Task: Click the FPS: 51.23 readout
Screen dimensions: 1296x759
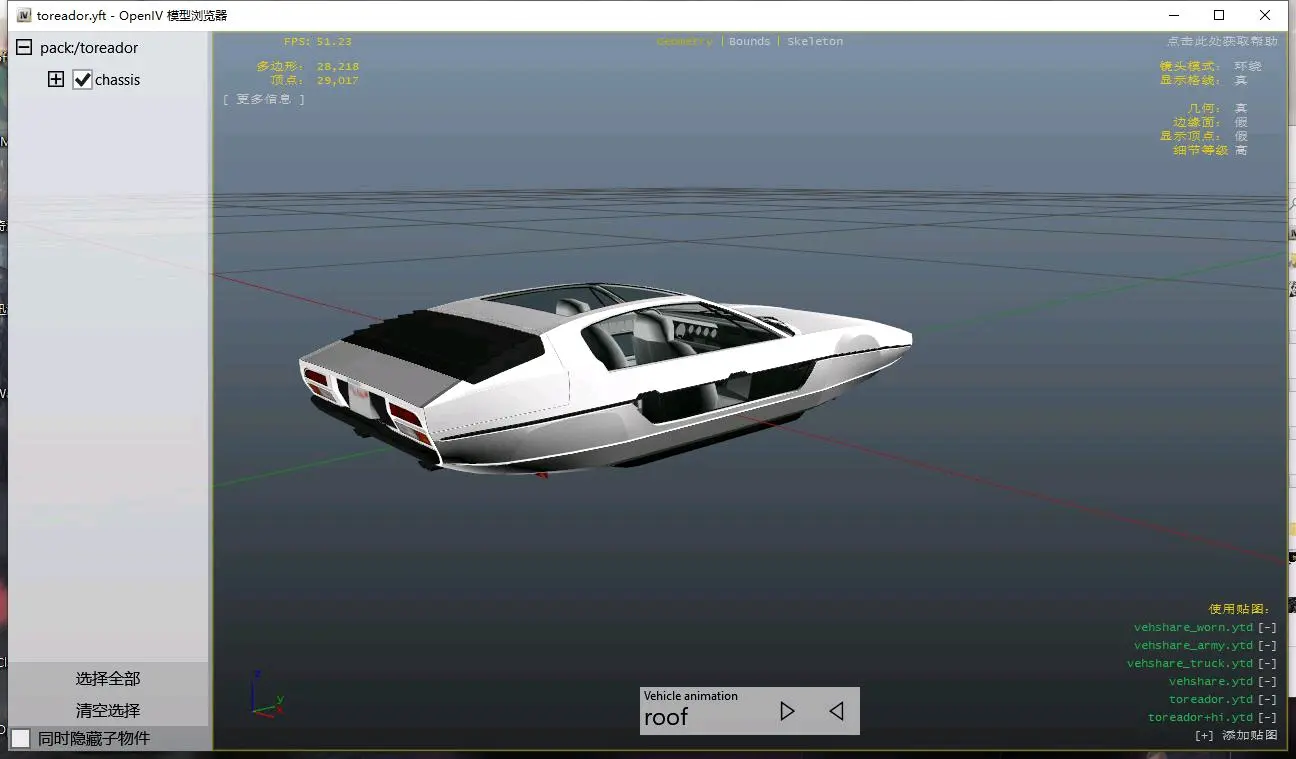Action: tap(318, 42)
